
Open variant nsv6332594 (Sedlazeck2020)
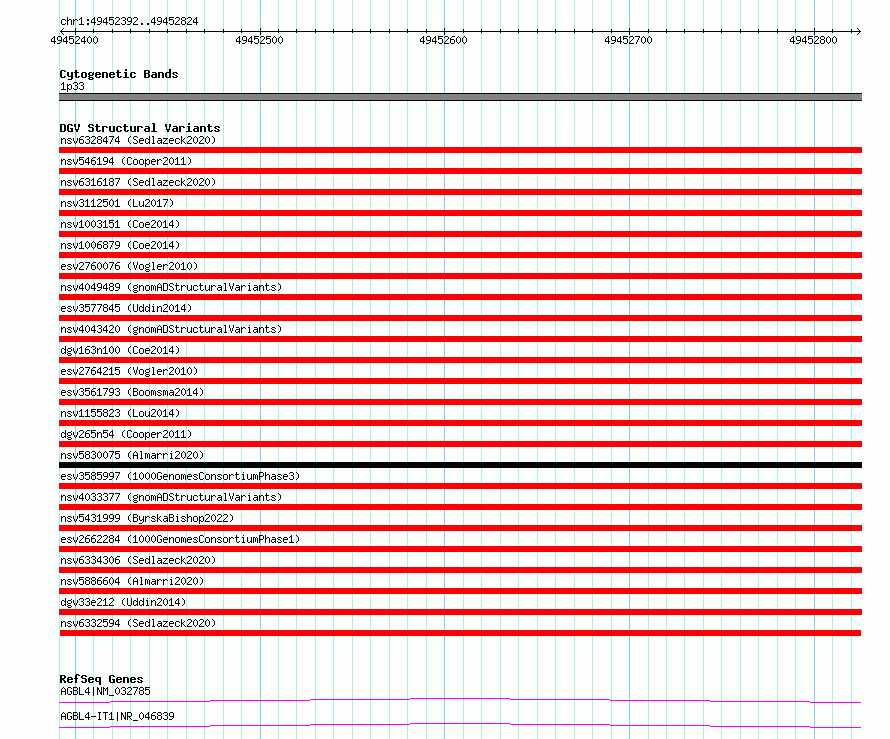pyautogui.click(x=138, y=623)
